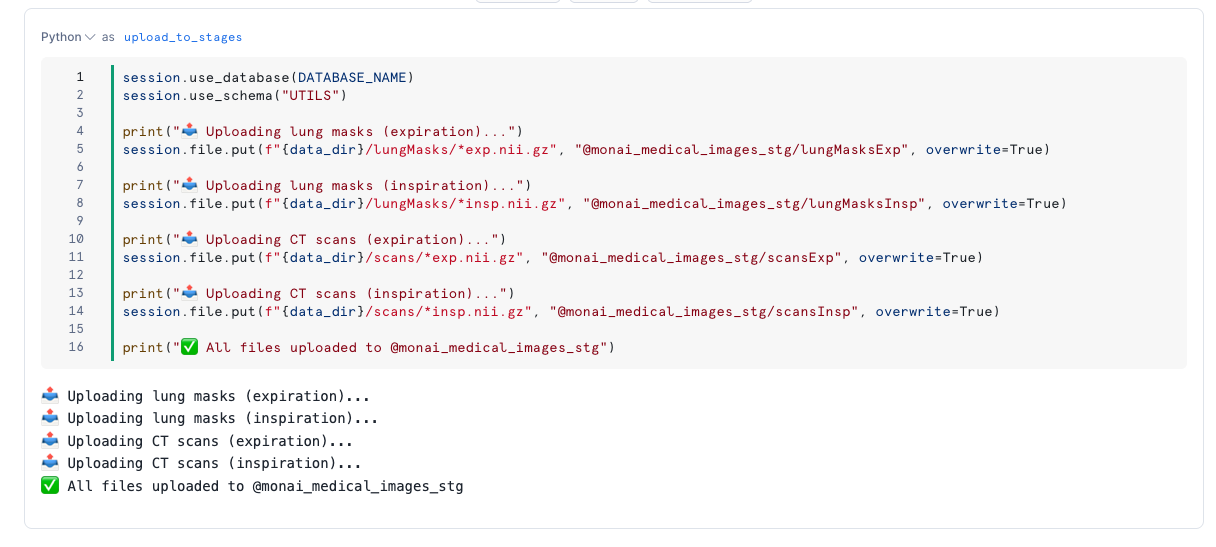Viewport: 1216px width, 547px height.
Task: Click line number 1 in the gutter
Action: 80,77
